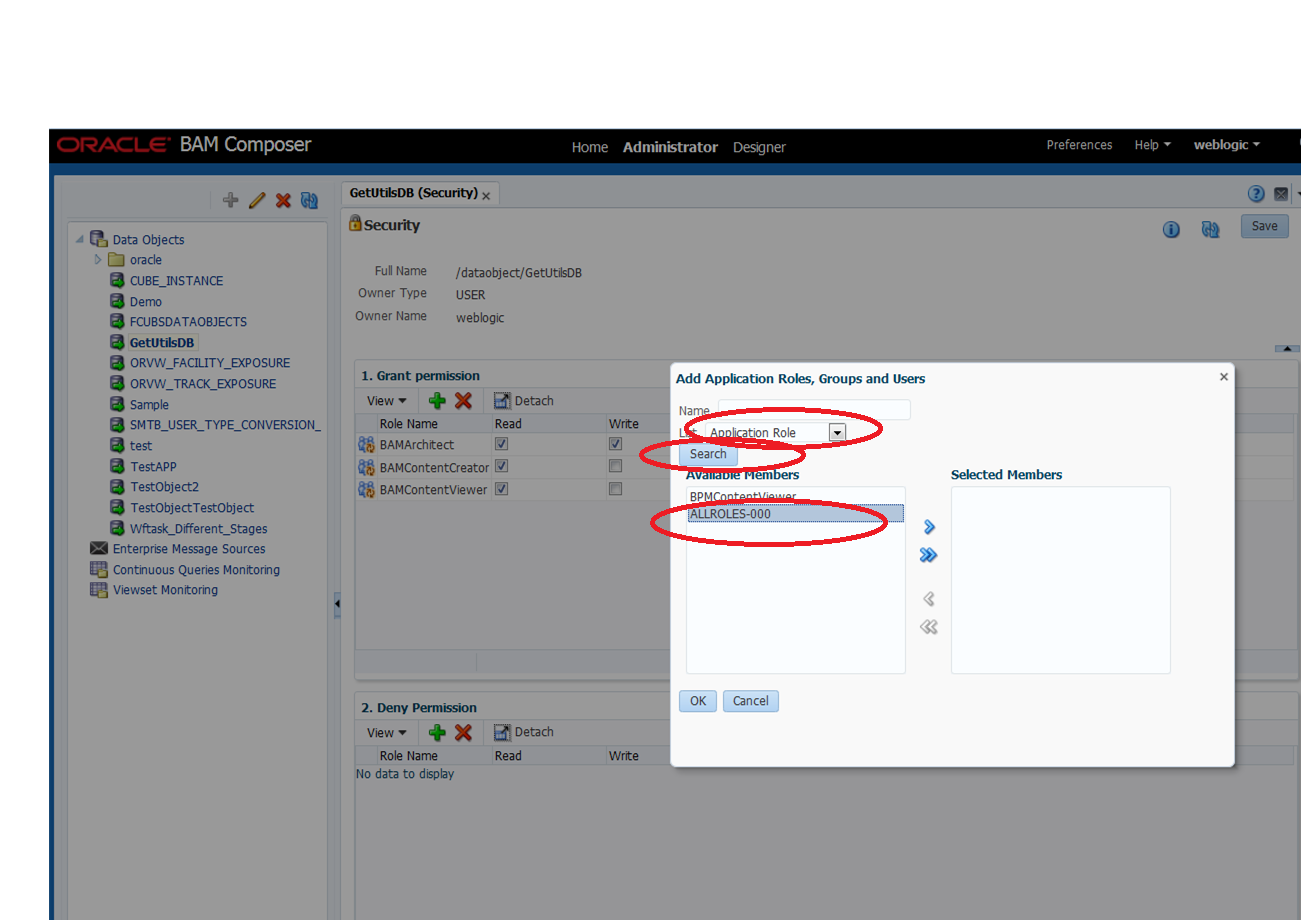The height and width of the screenshot is (920, 1301).
Task: Remove all members with double left arrow
Action: coord(929,627)
